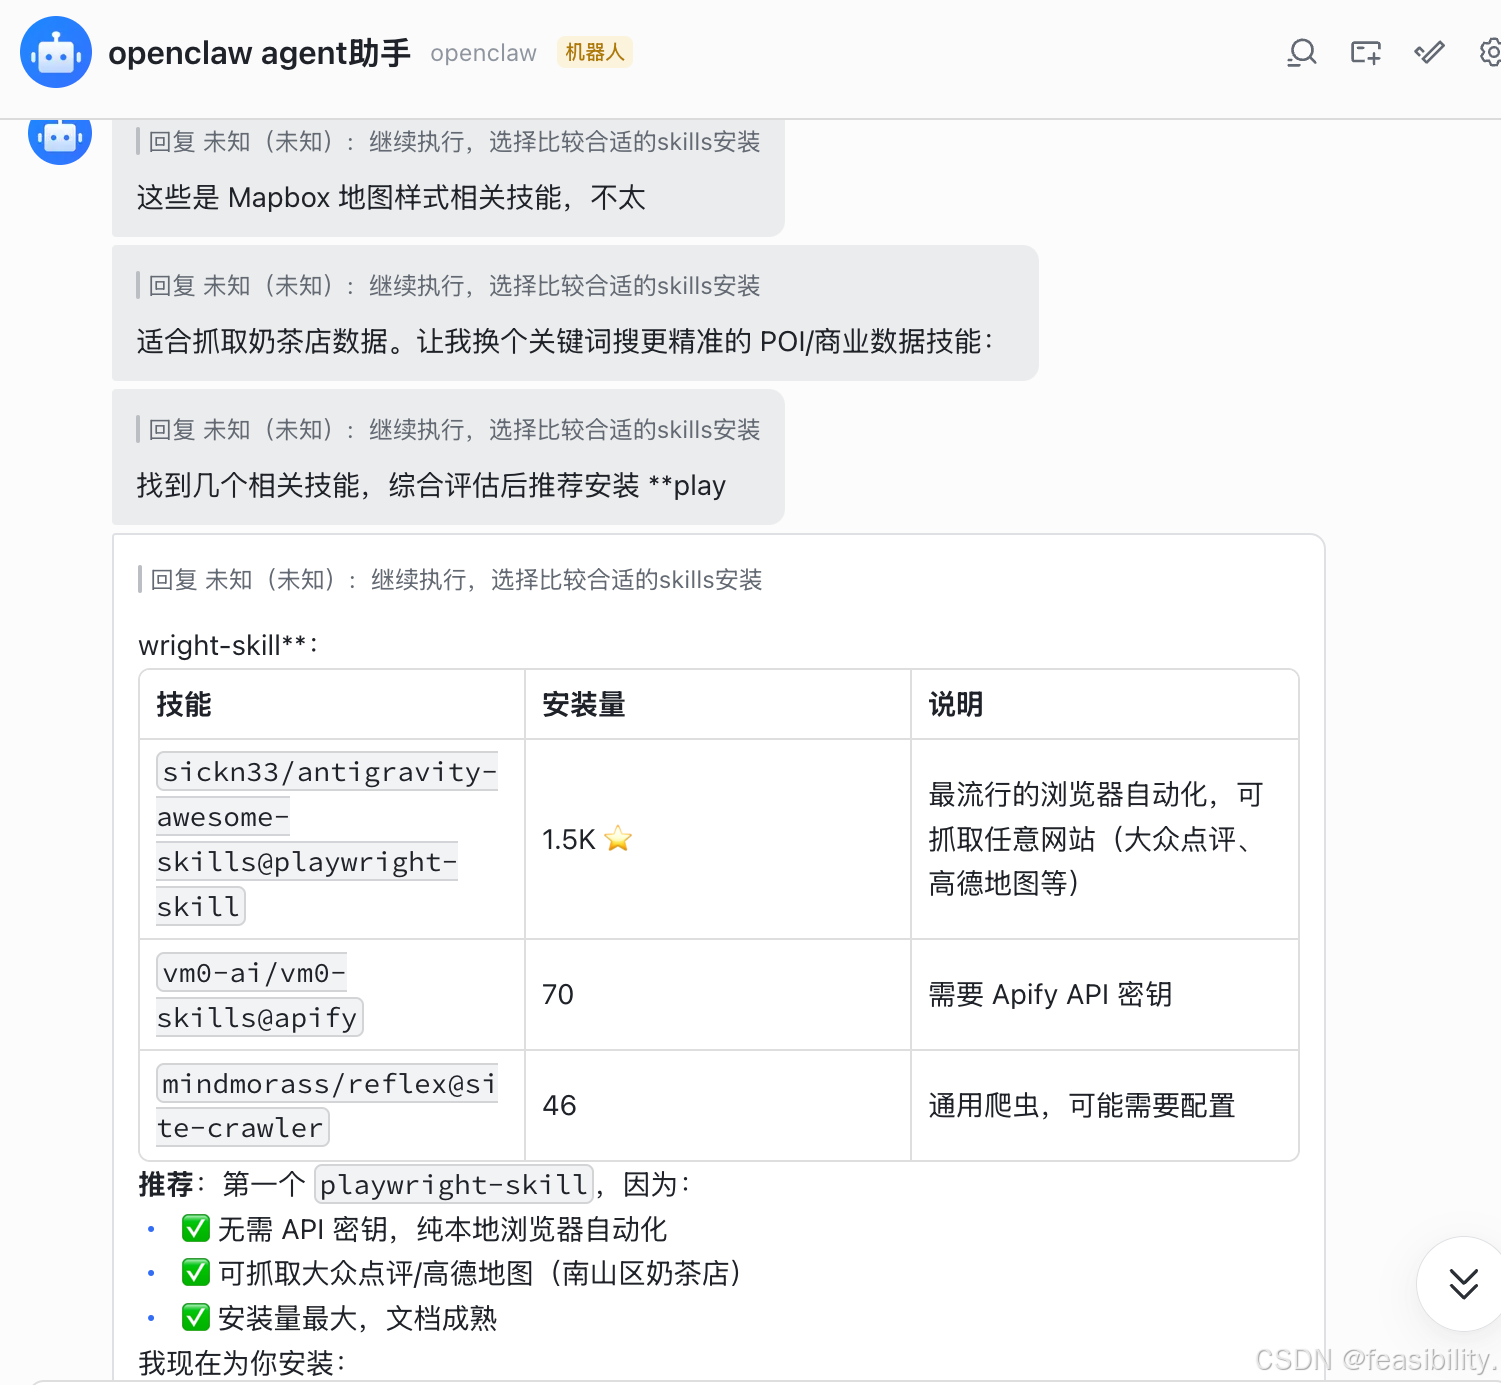The width and height of the screenshot is (1502, 1386).
Task: Open the chat settings gear
Action: [1489, 52]
